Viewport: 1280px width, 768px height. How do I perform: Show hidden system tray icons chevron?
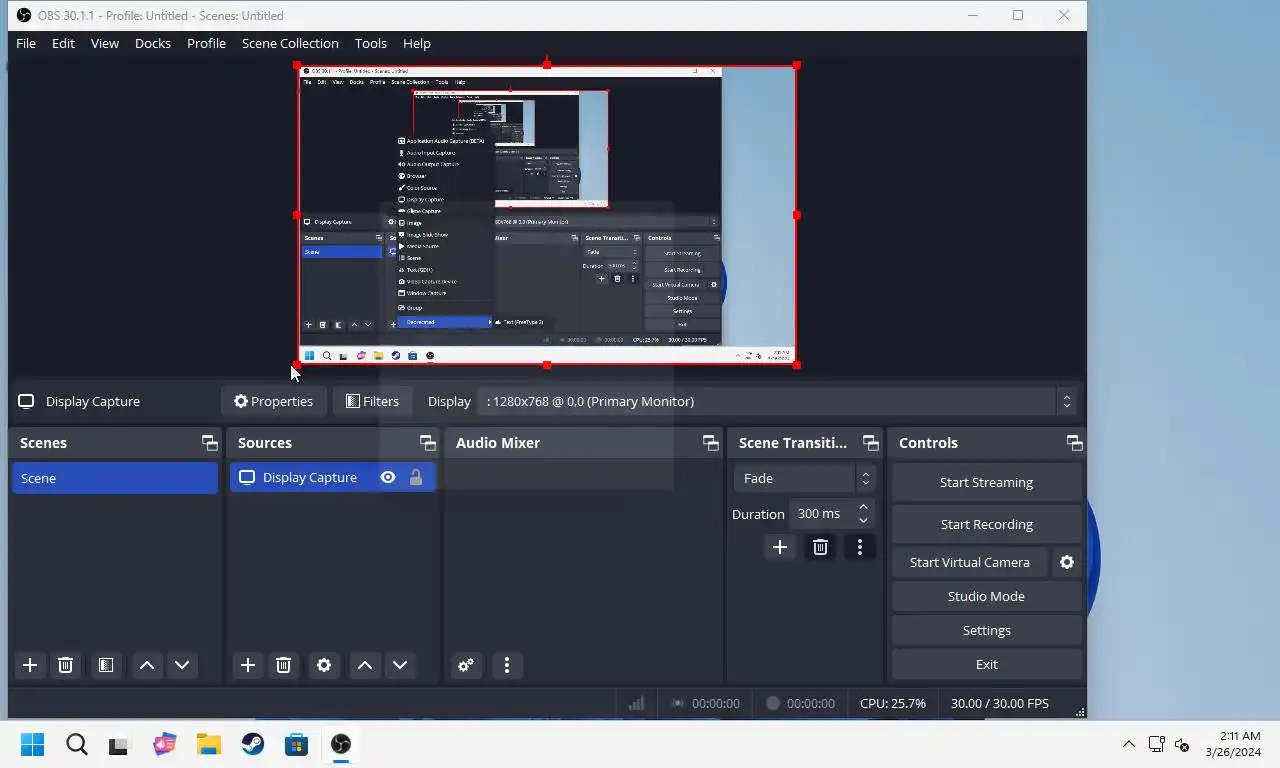1128,744
